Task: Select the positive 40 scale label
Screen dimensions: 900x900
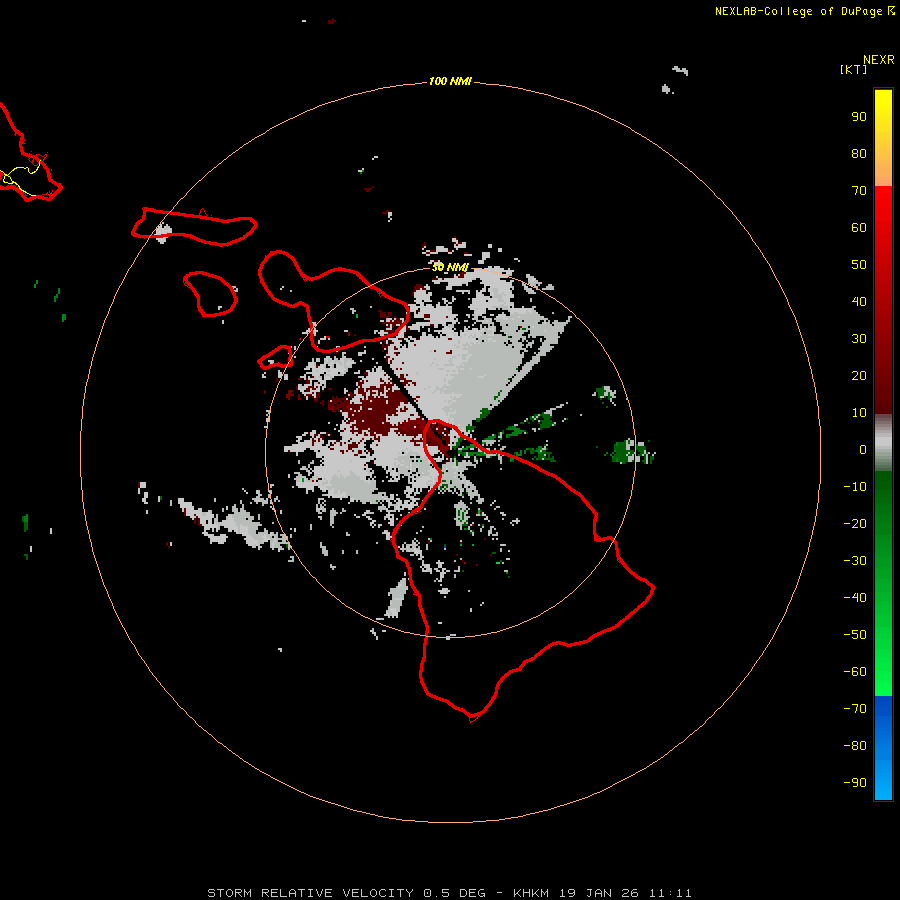Action: point(859,301)
